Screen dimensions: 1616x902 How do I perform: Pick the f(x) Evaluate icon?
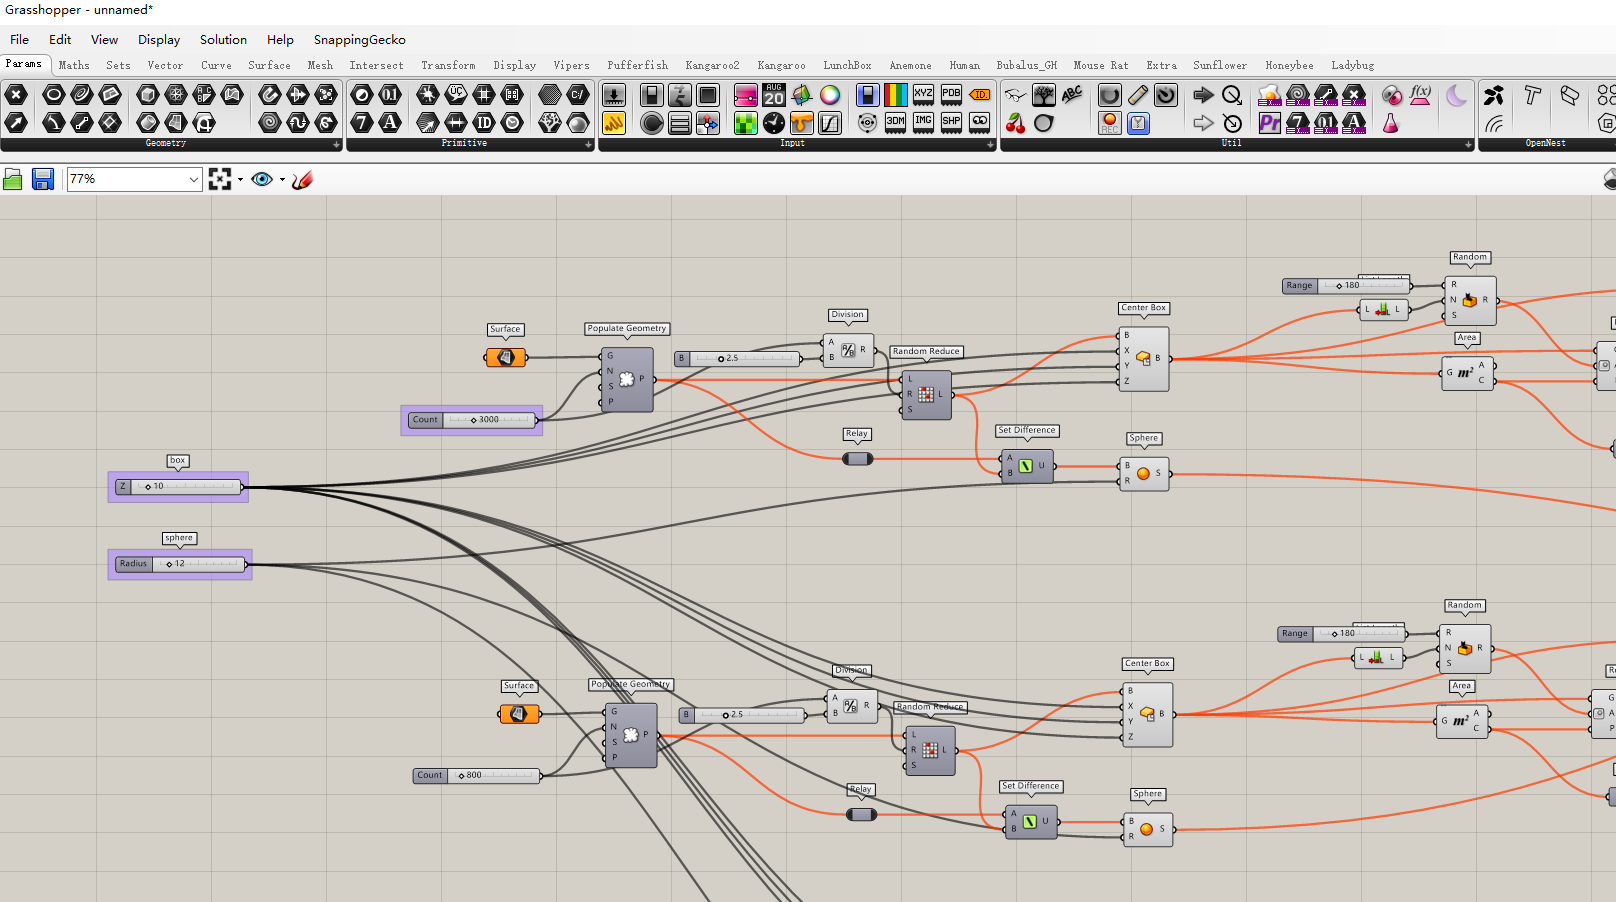(1420, 95)
